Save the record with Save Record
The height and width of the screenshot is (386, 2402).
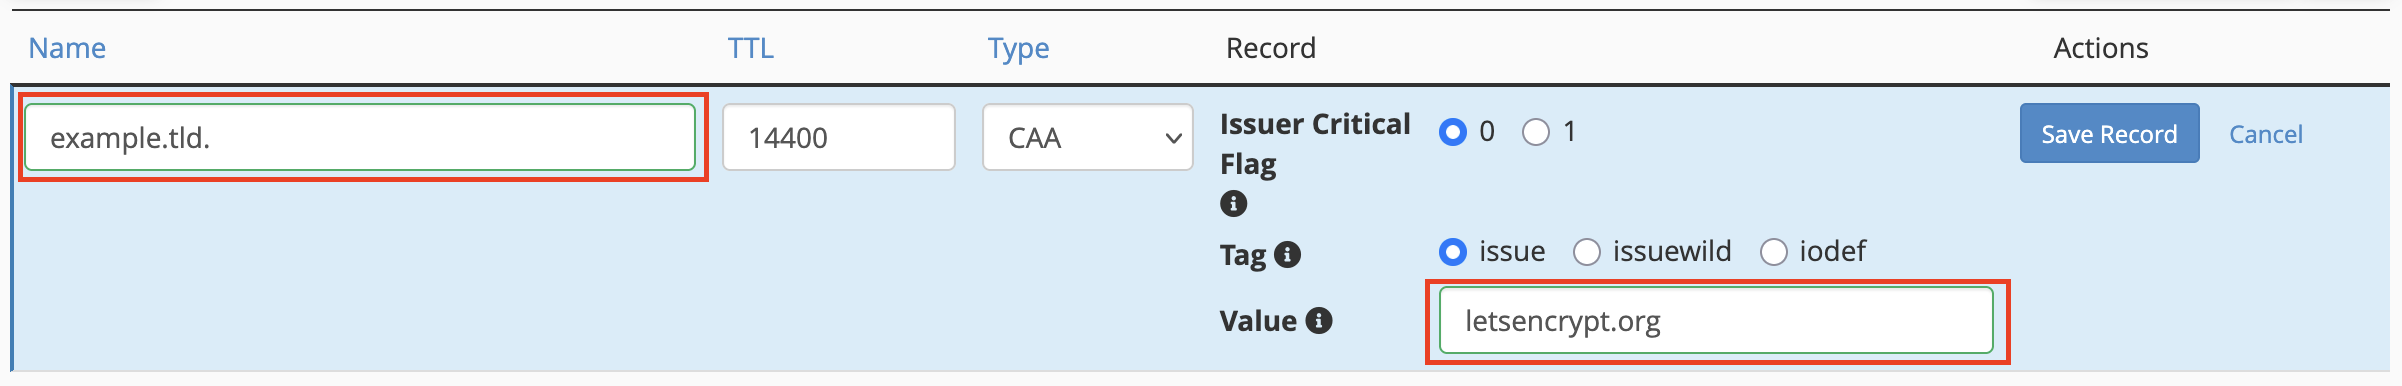pyautogui.click(x=2109, y=133)
